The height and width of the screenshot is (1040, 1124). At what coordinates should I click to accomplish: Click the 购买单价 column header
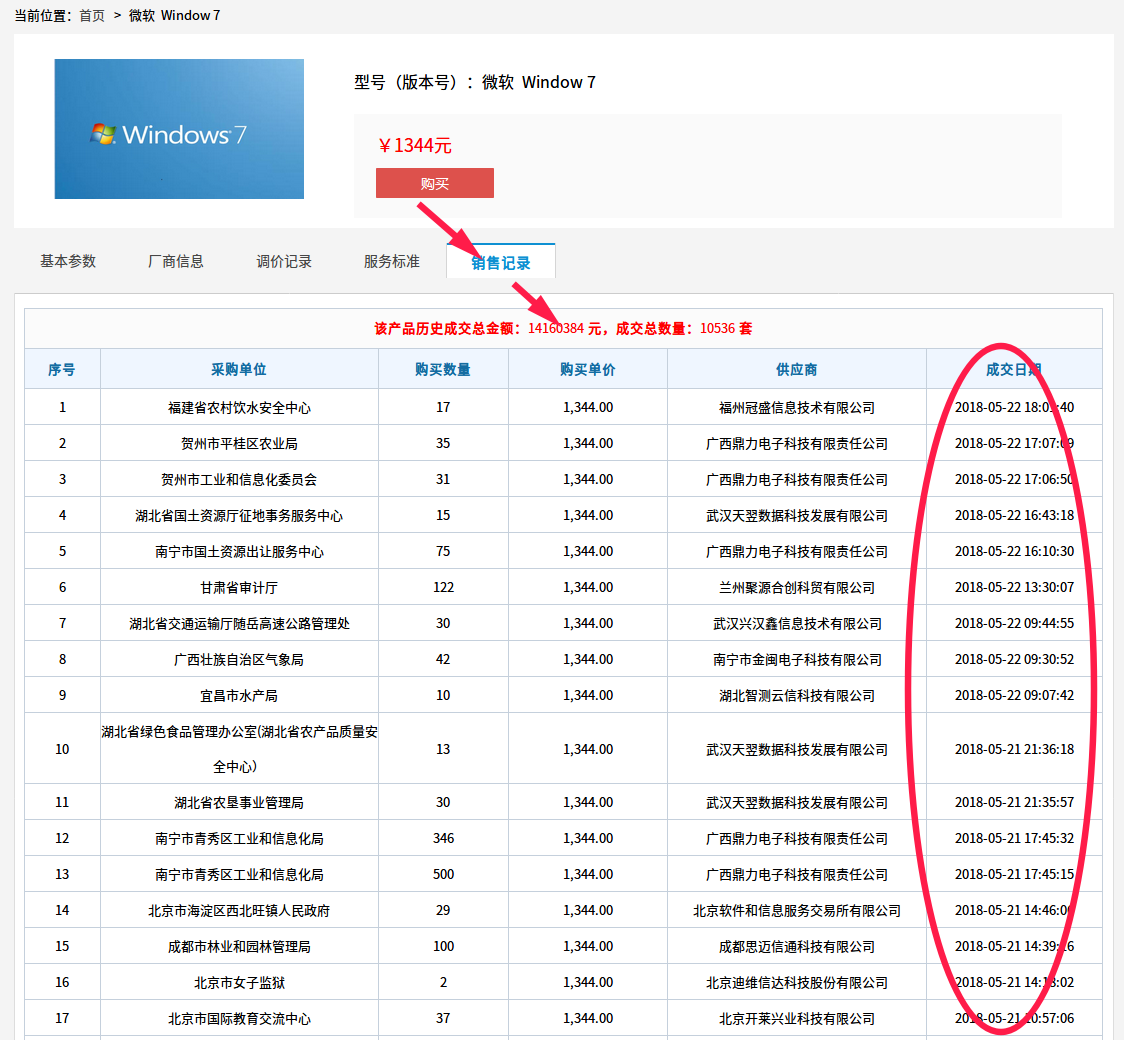coord(588,370)
